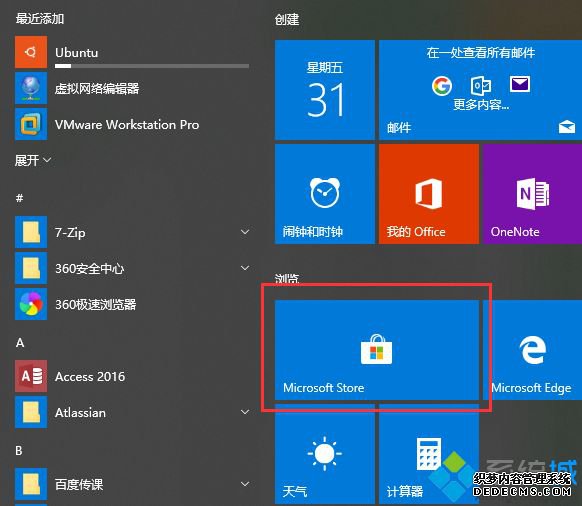Viewport: 582px width, 506px height.
Task: Click the 7-Zip folder icon
Action: coord(31,232)
